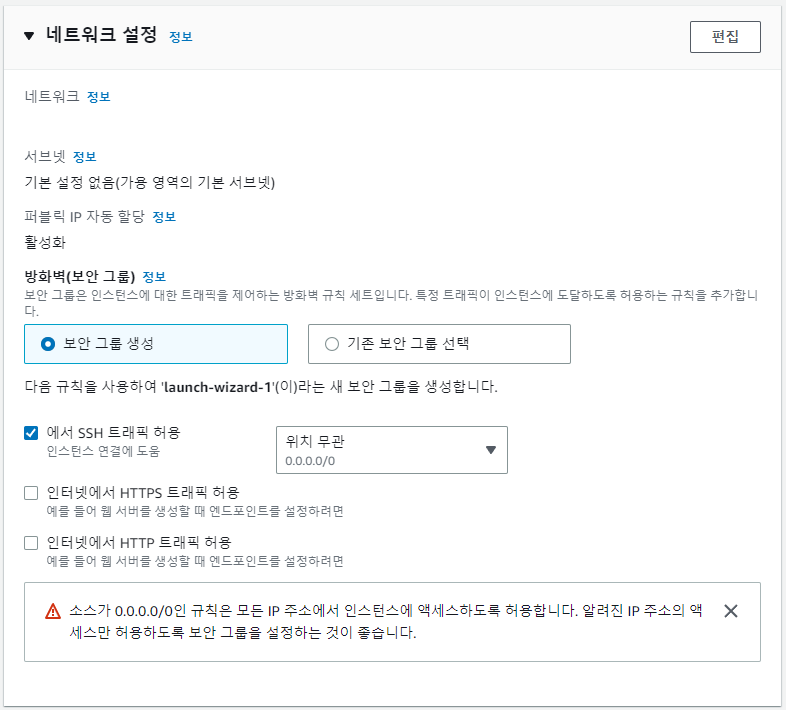The height and width of the screenshot is (710, 786).
Task: Open 정보 link beside 퍼블릭 IP 자동 할당
Action: point(164,217)
